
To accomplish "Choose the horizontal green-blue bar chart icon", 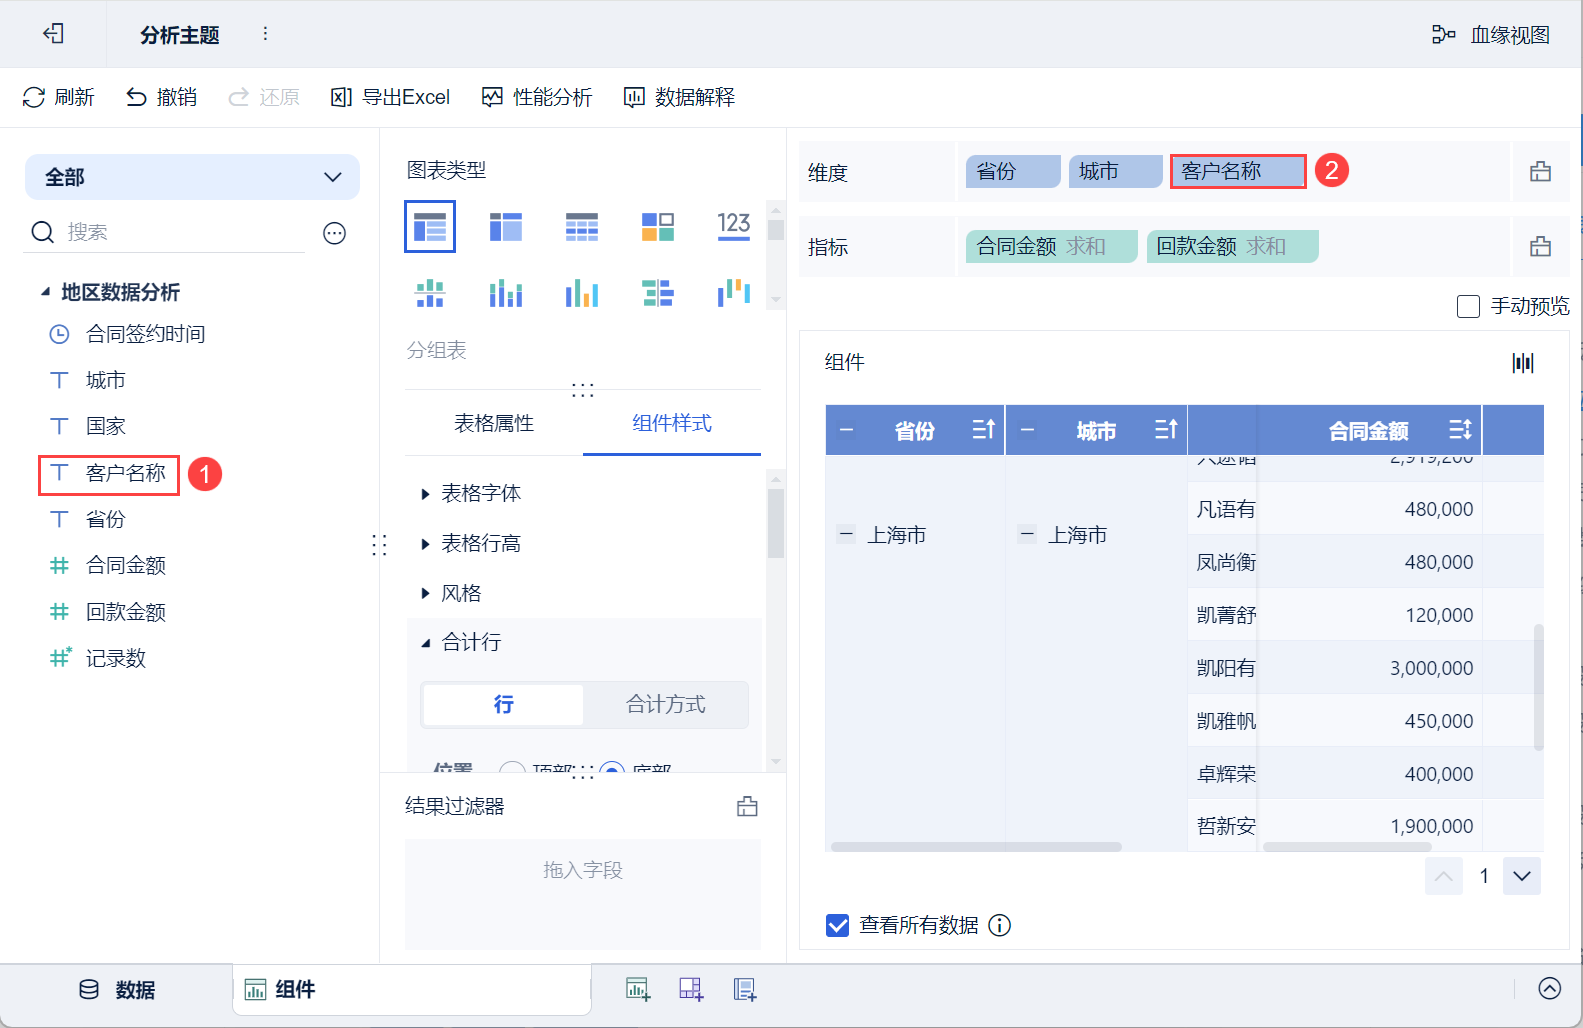I will pyautogui.click(x=658, y=293).
